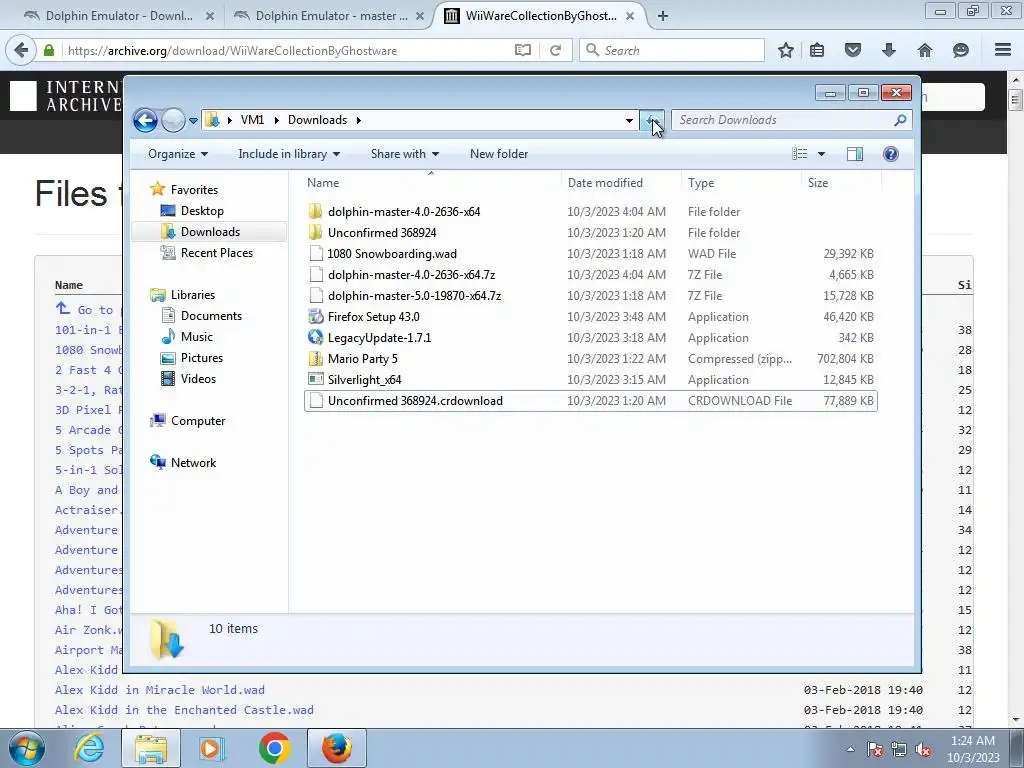Sort by Name column
1024x768 pixels.
coord(431,183)
